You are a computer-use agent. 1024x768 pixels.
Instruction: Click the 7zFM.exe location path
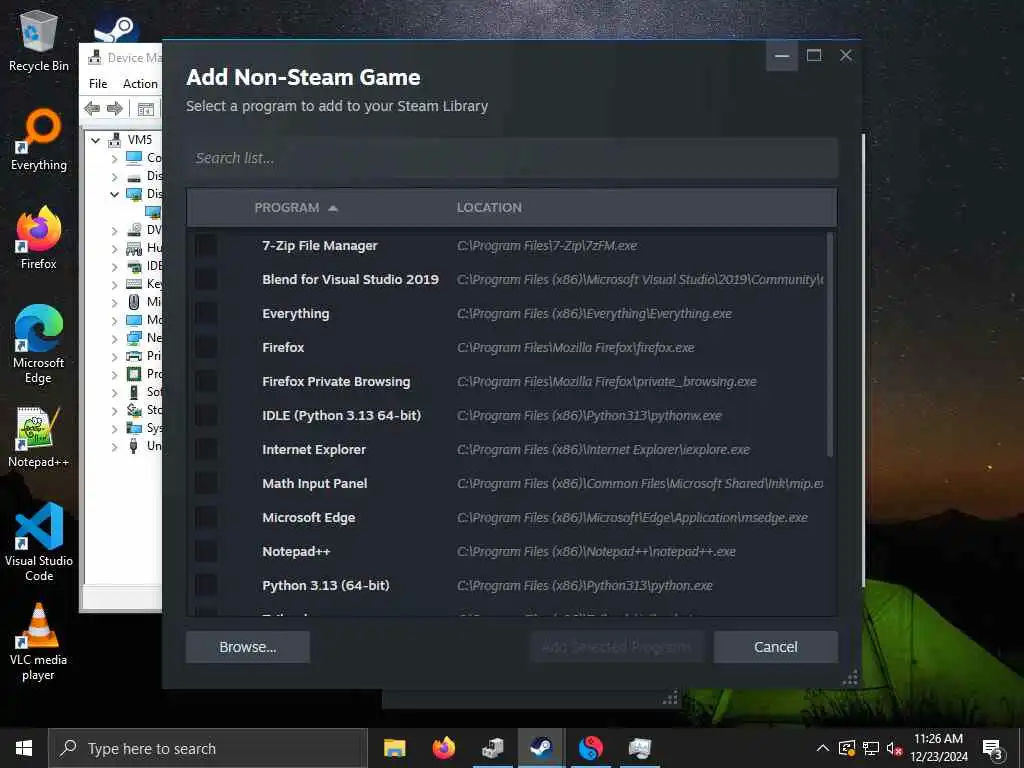click(547, 246)
